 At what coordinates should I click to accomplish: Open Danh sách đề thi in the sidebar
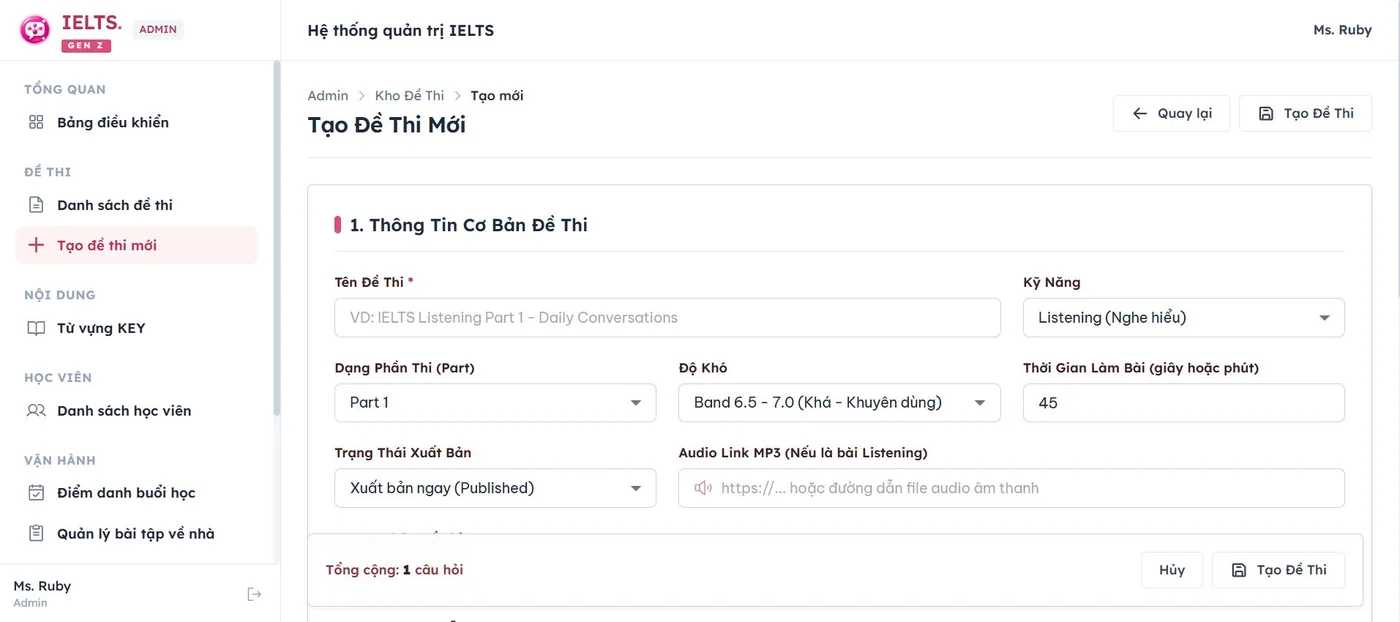tap(136, 205)
